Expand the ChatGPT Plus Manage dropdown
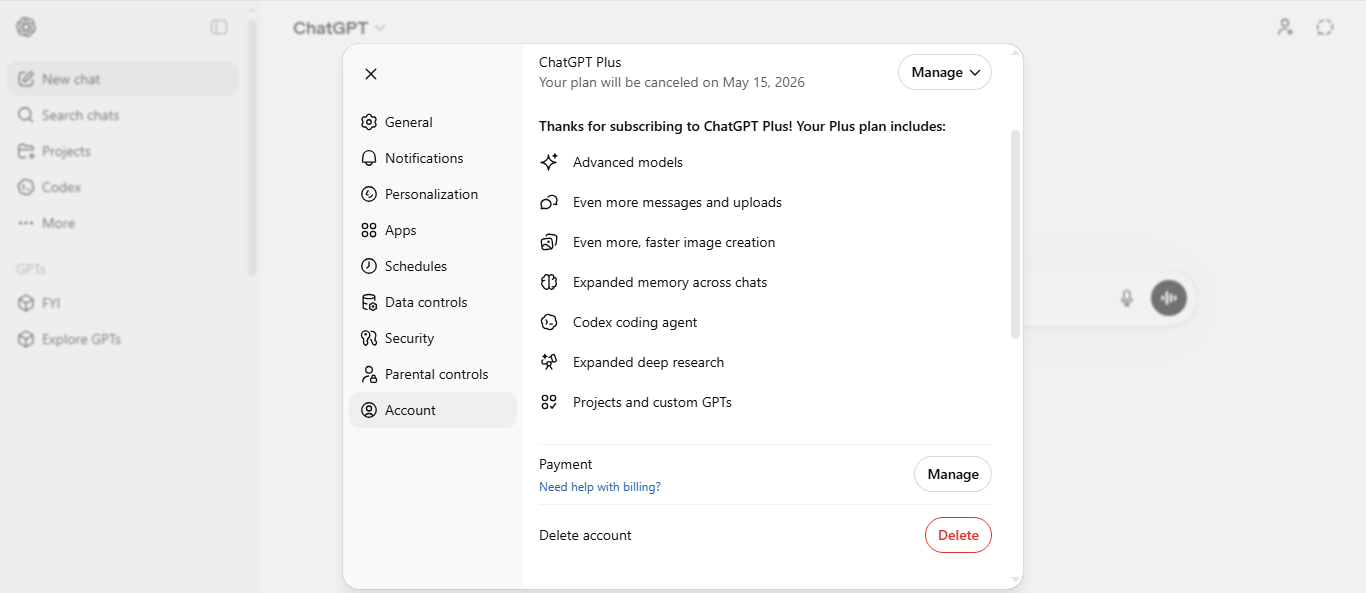The height and width of the screenshot is (593, 1366). [944, 72]
